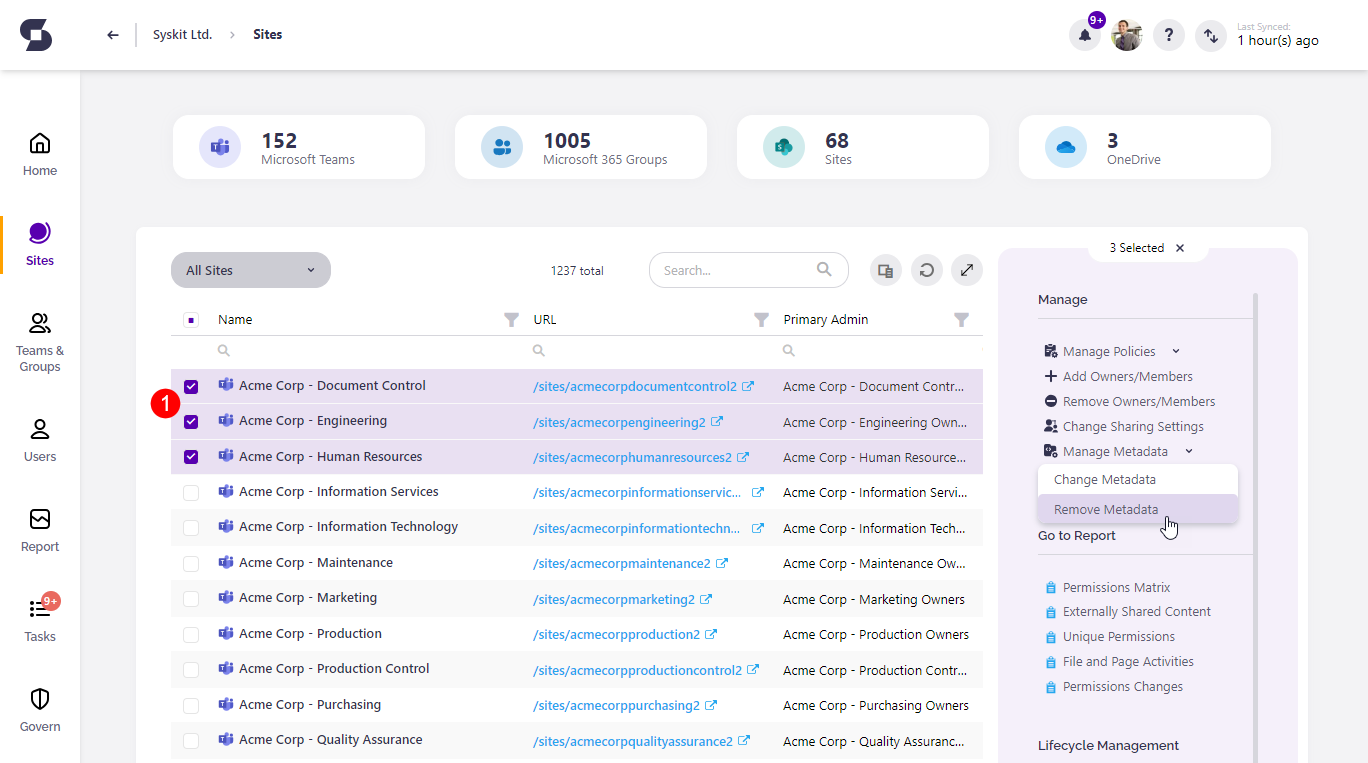Image resolution: width=1368 pixels, height=763 pixels.
Task: Click the help question mark icon
Action: [x=1169, y=36]
